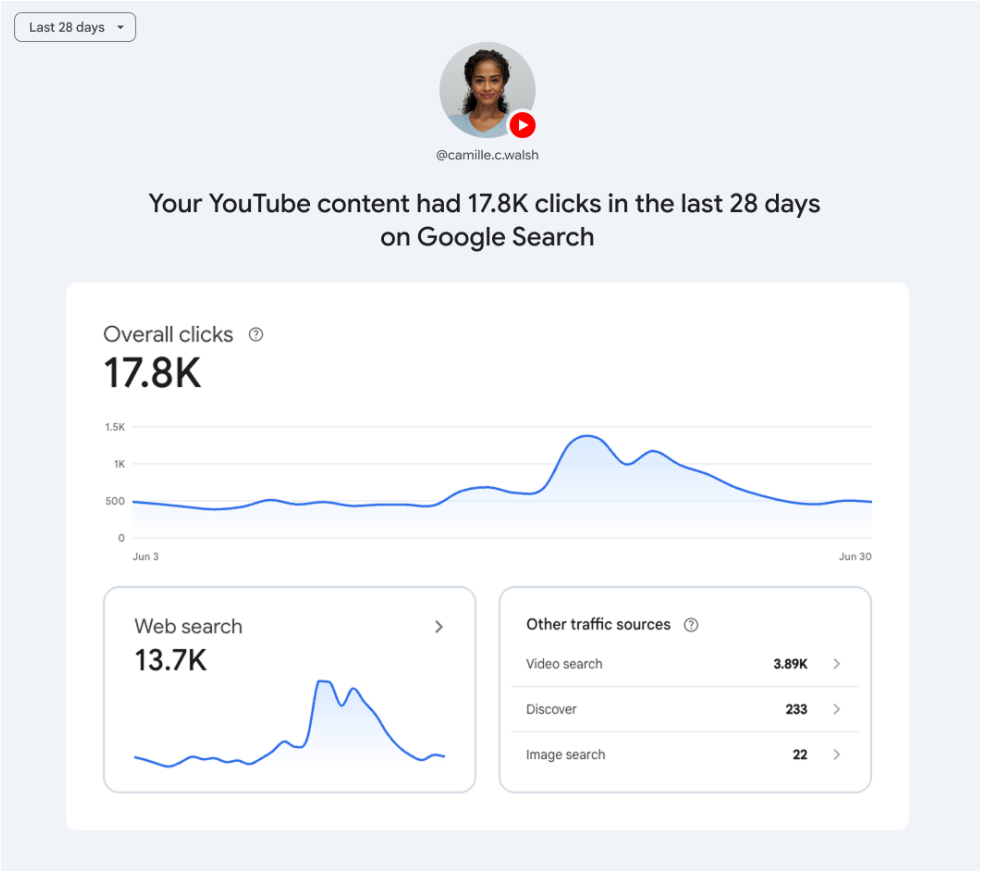Click the 13.7K web search value
Viewport: 981px width, 872px height.
[x=170, y=660]
